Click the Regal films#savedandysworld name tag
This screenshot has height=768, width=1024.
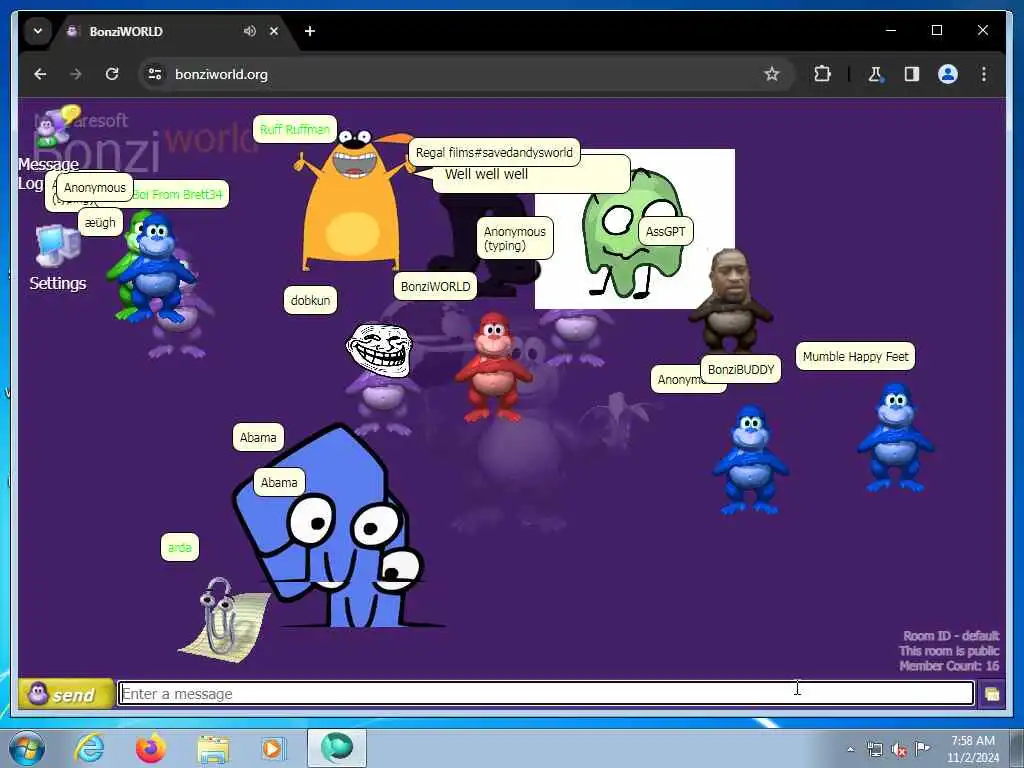tap(494, 152)
